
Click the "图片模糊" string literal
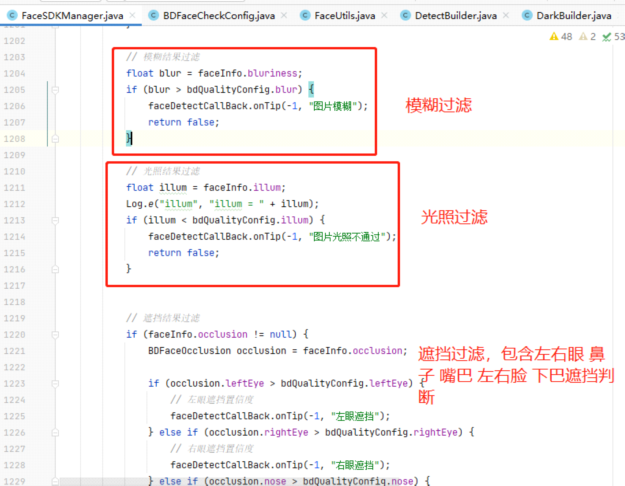(x=333, y=106)
